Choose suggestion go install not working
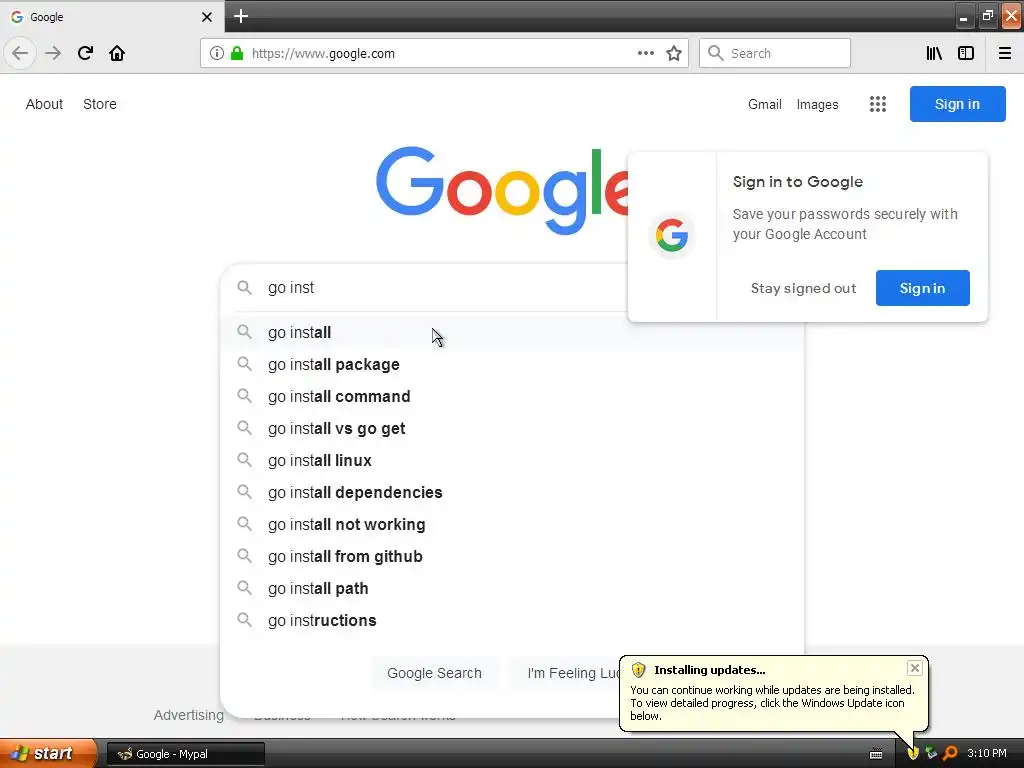 (512, 524)
